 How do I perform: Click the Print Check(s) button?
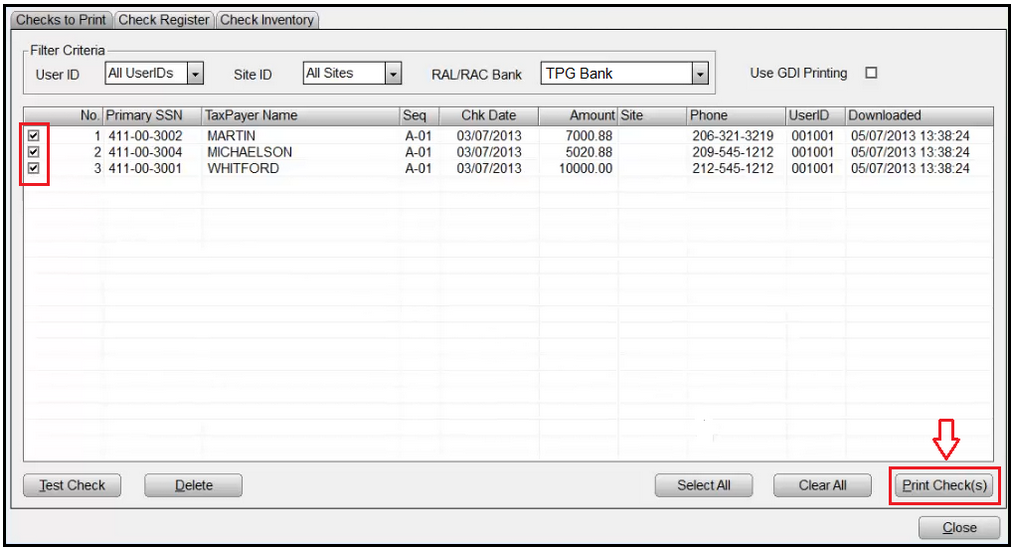[x=944, y=486]
